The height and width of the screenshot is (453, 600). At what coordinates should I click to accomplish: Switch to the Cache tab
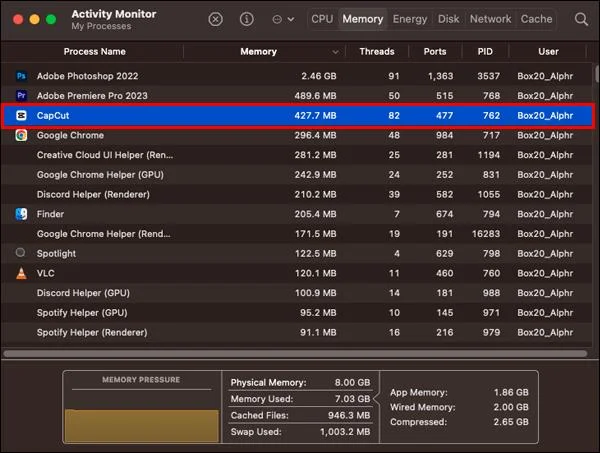(536, 19)
